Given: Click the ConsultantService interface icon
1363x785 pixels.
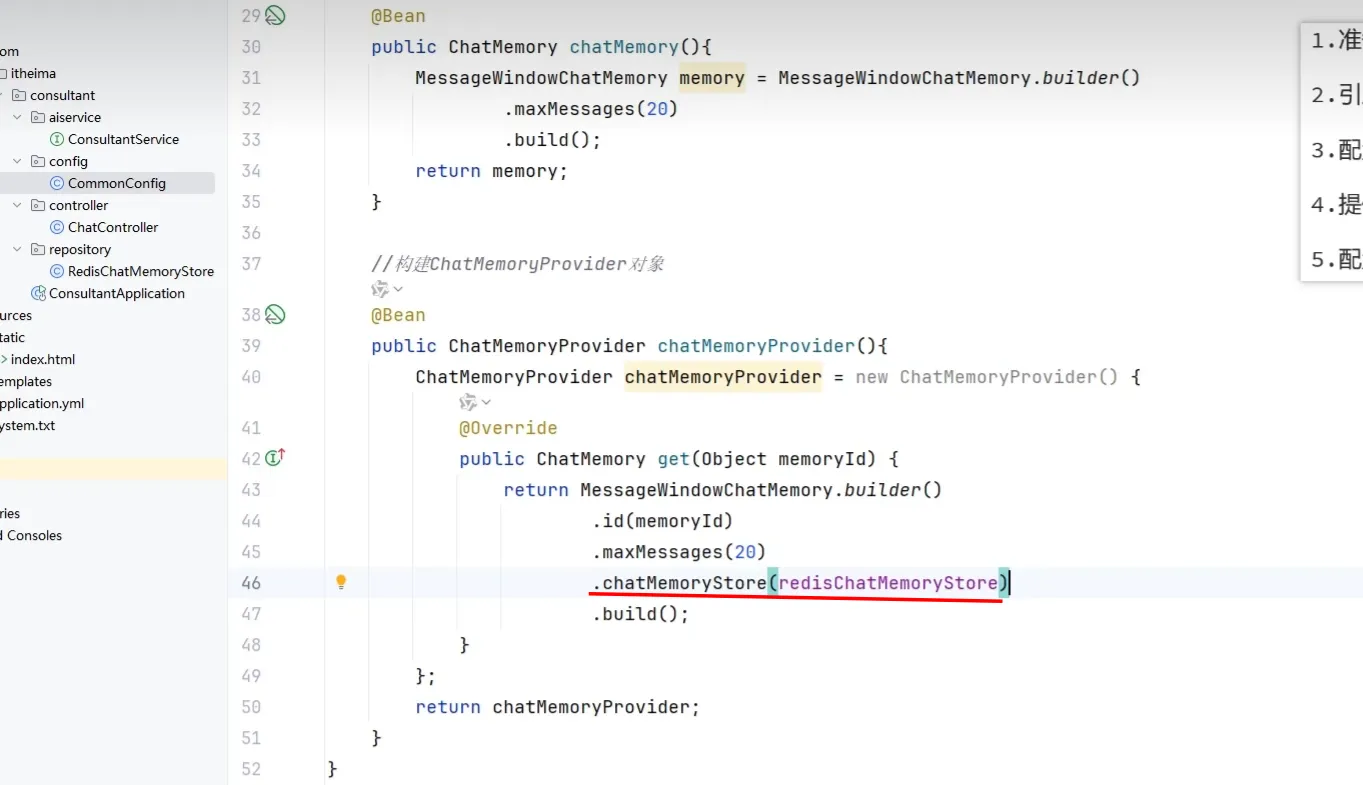Looking at the screenshot, I should pyautogui.click(x=57, y=139).
